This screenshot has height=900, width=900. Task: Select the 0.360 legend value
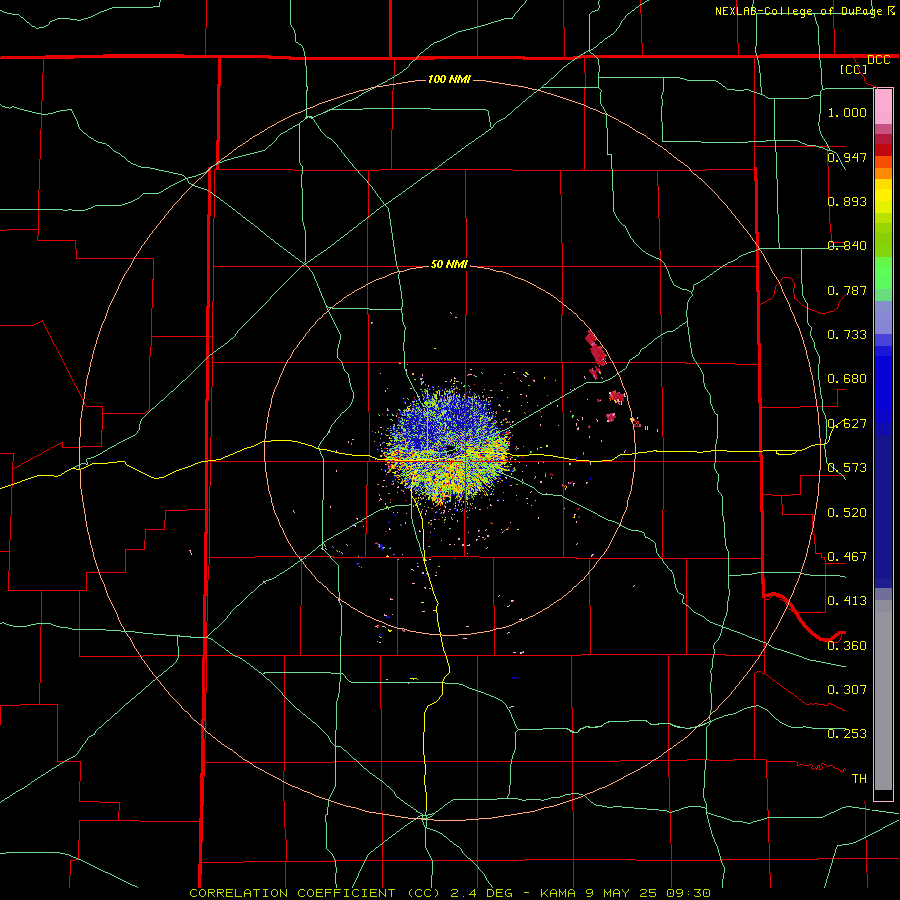pyautogui.click(x=847, y=646)
